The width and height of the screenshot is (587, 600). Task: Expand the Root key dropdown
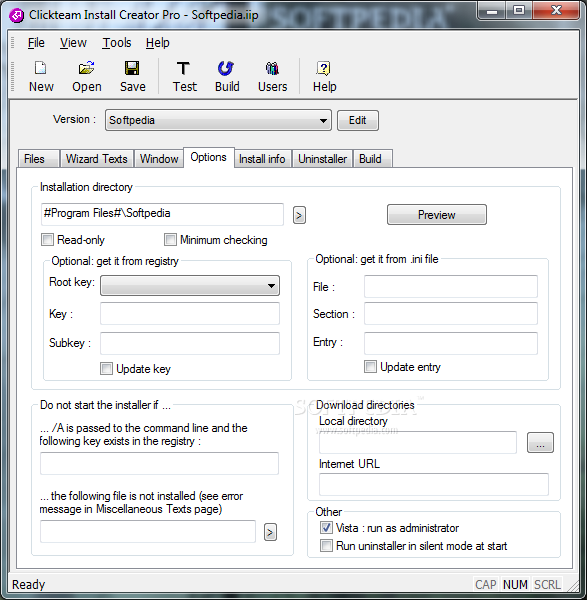click(x=190, y=285)
